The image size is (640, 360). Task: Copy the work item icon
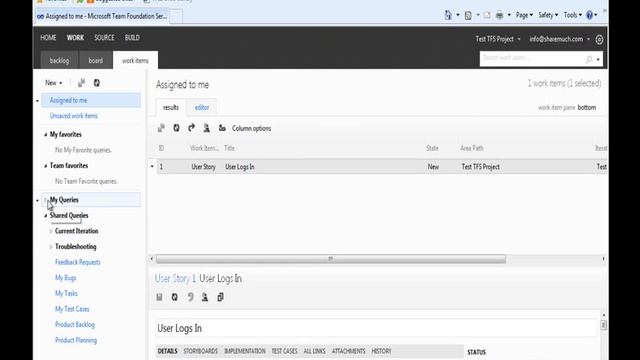click(x=220, y=297)
